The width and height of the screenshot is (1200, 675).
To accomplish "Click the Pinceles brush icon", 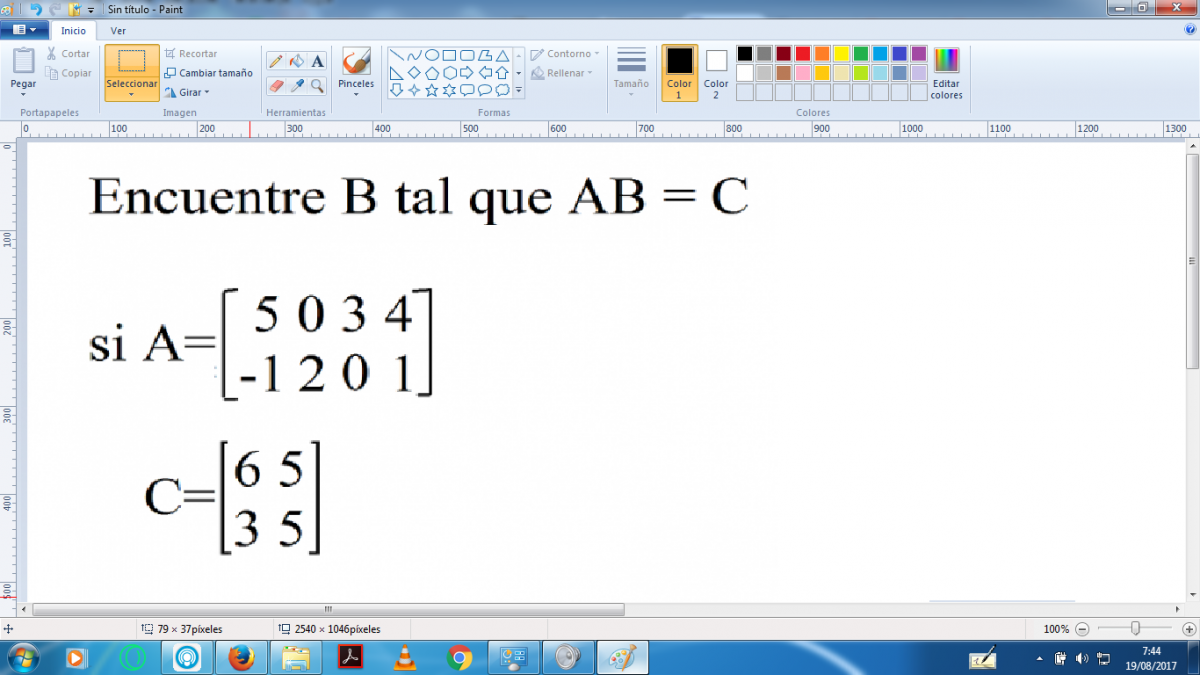I will point(355,62).
